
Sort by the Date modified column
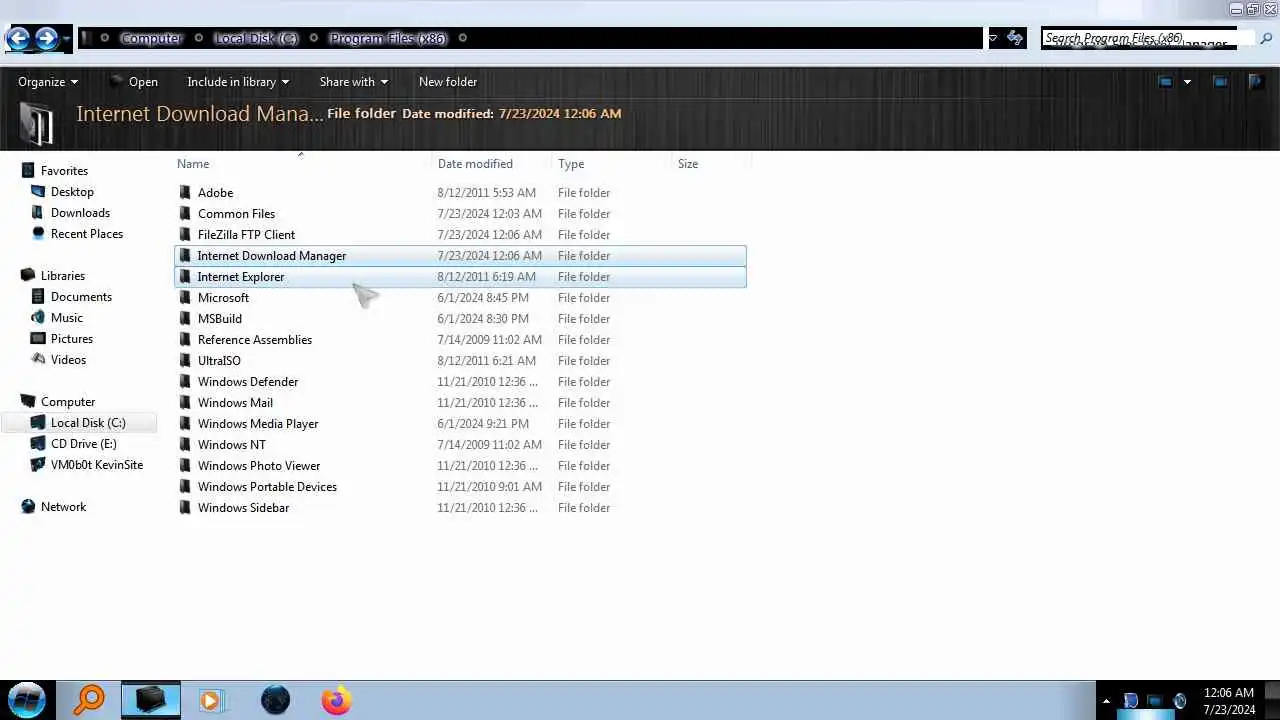[x=475, y=164]
